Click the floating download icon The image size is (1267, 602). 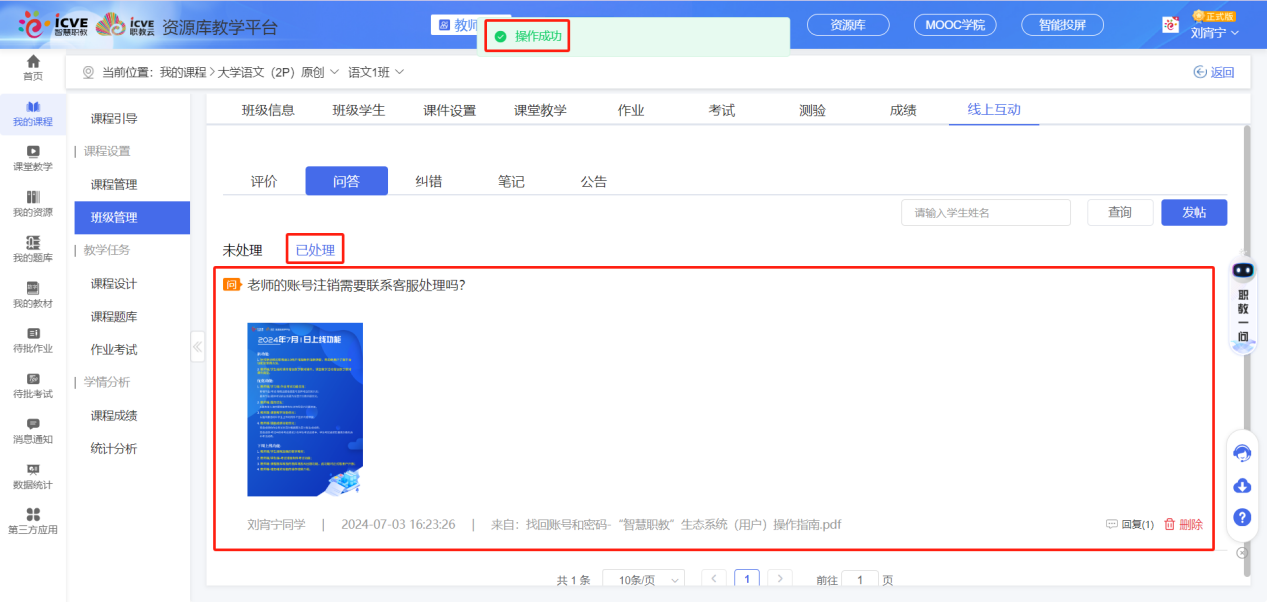pos(1241,484)
